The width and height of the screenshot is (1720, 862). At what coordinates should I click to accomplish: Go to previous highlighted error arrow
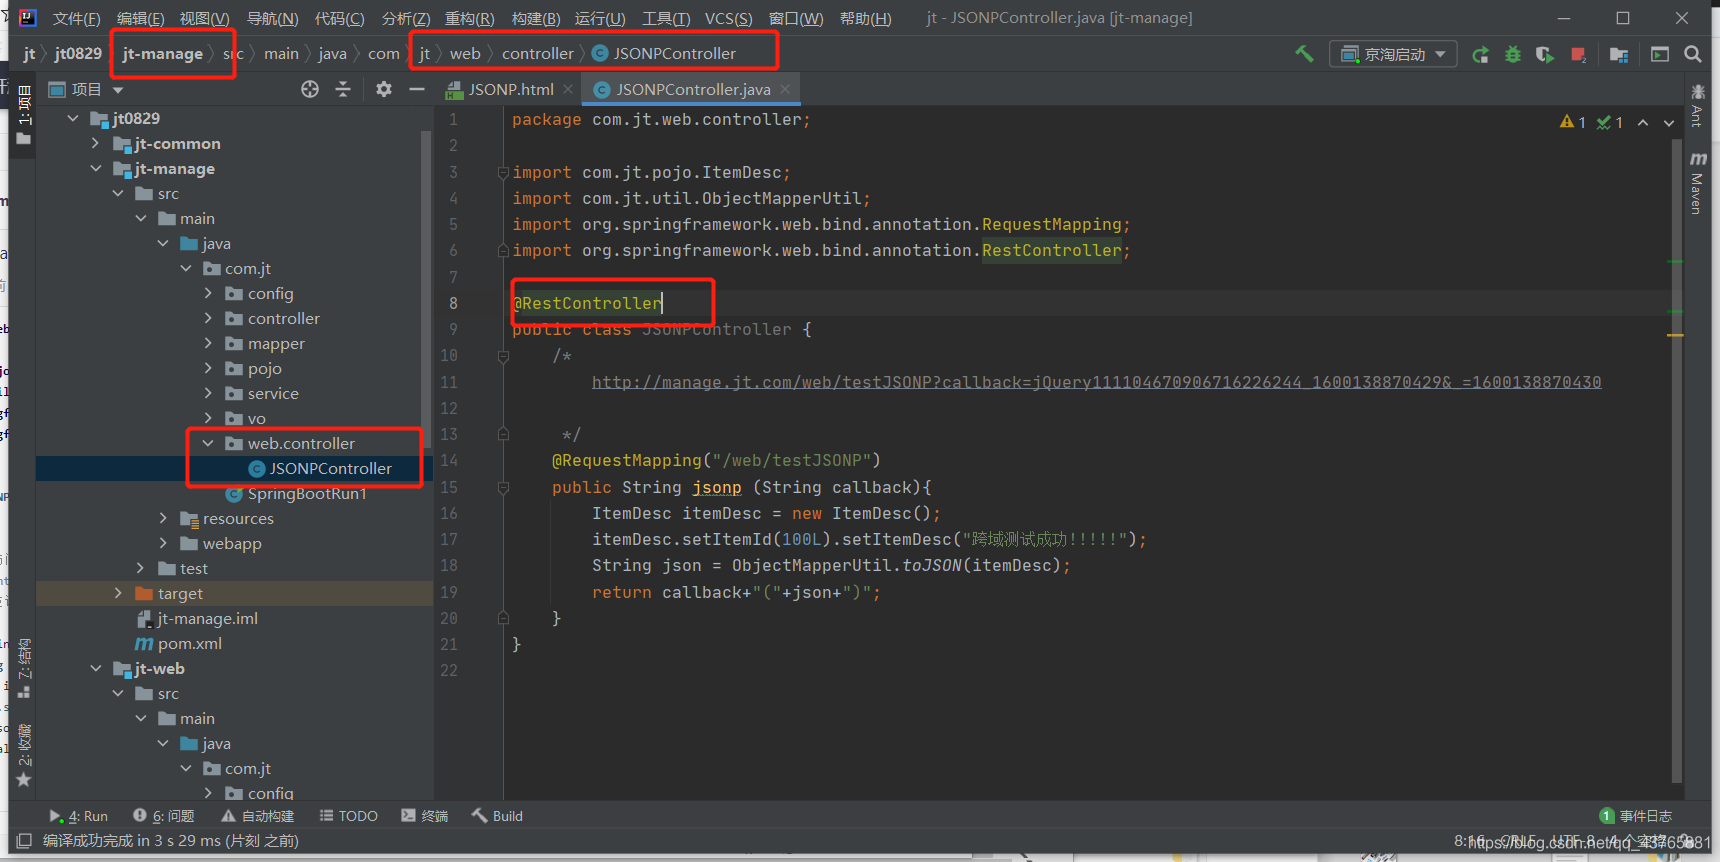(x=1643, y=122)
